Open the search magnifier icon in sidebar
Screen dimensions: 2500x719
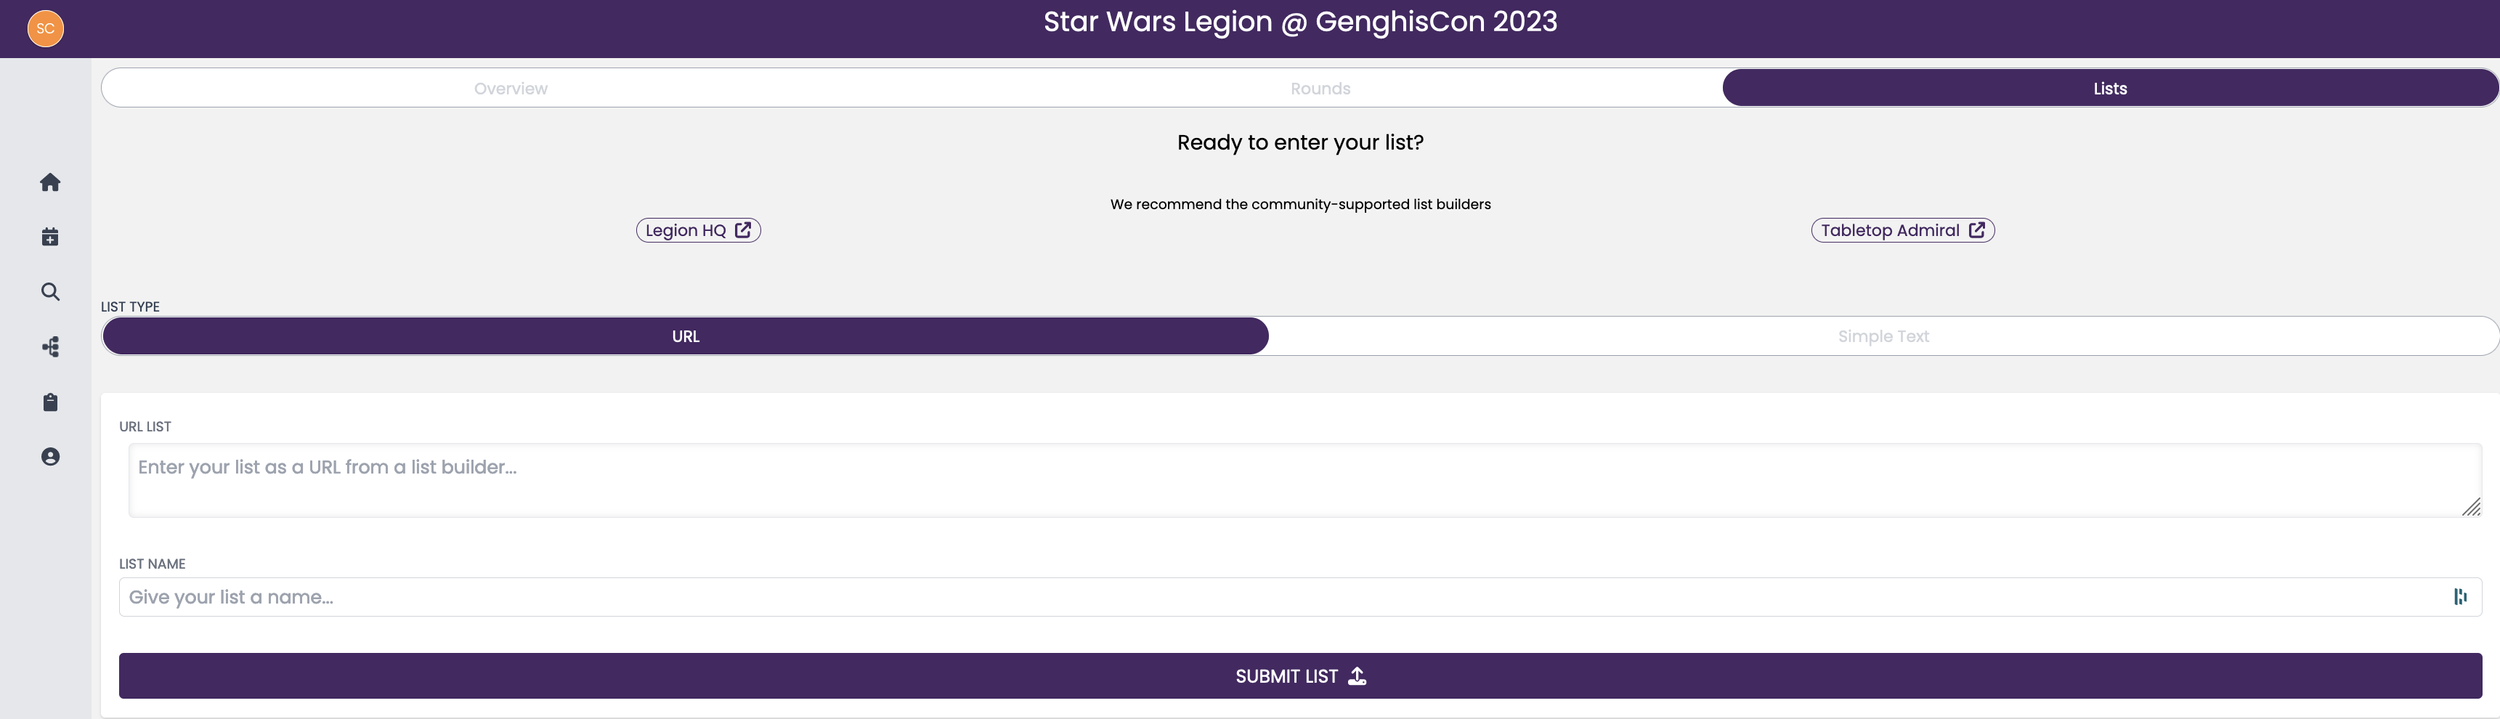tap(50, 292)
